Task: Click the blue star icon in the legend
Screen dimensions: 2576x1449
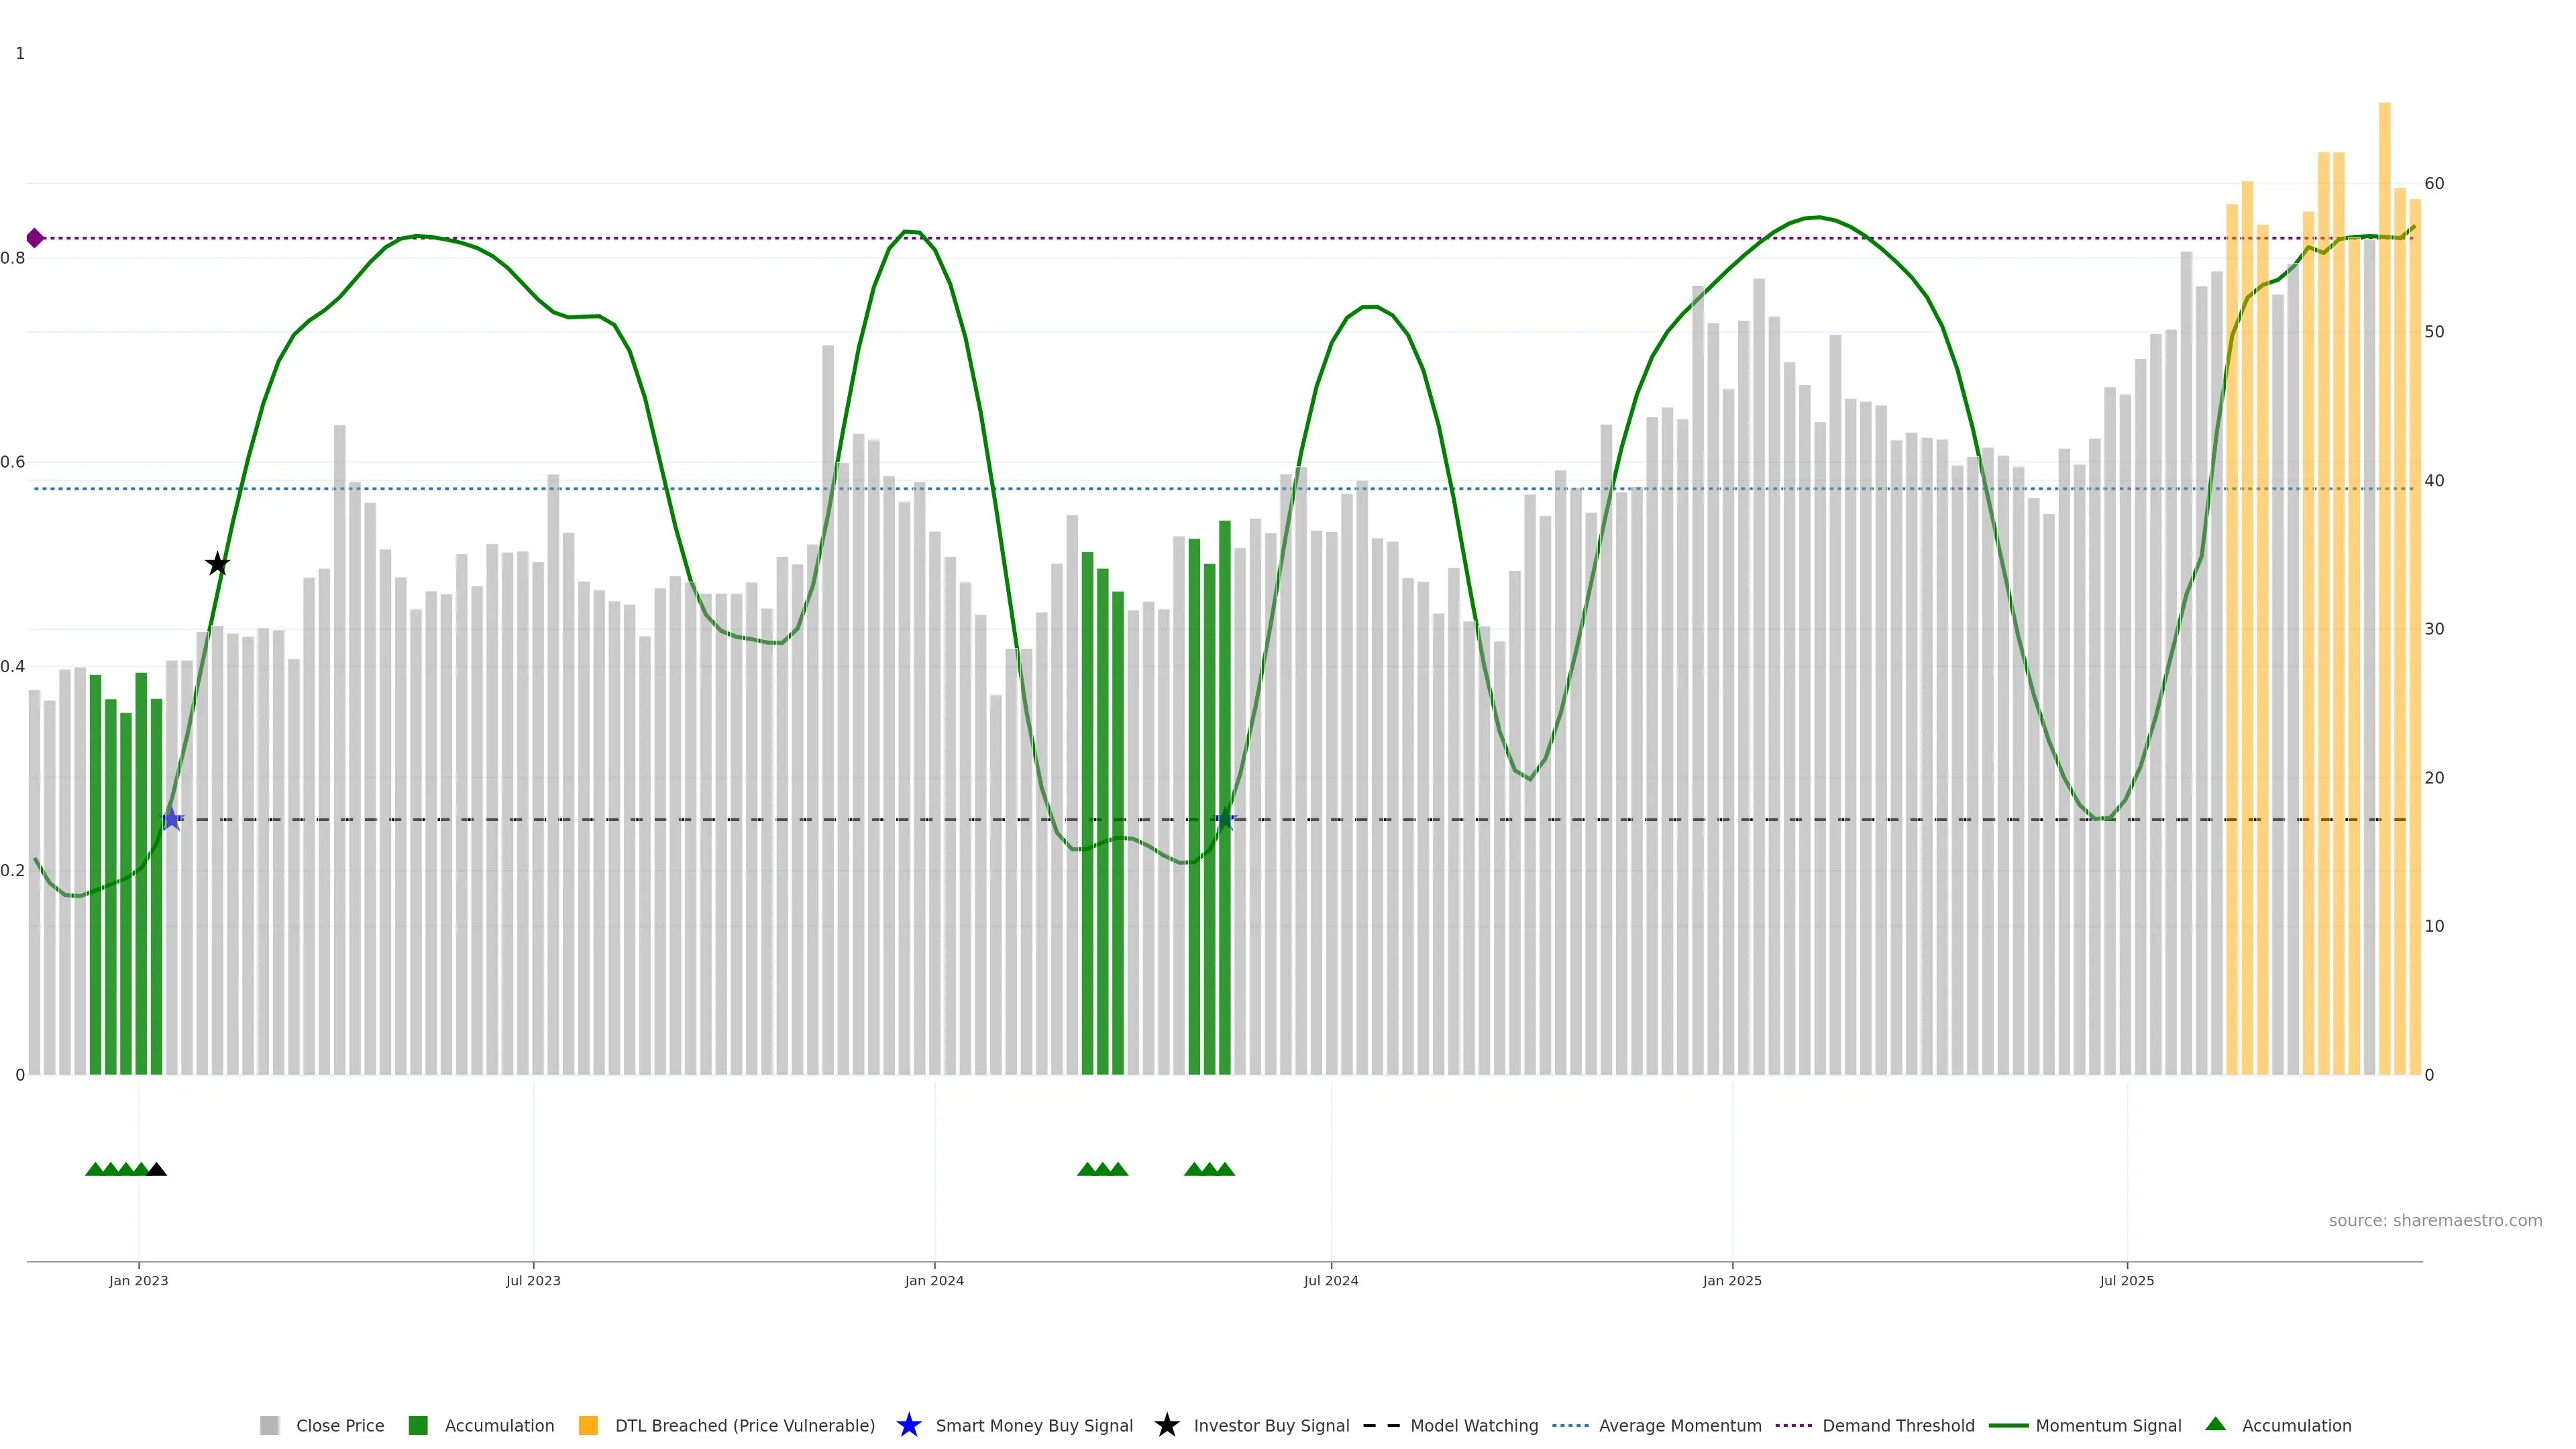Action: (x=908, y=1425)
